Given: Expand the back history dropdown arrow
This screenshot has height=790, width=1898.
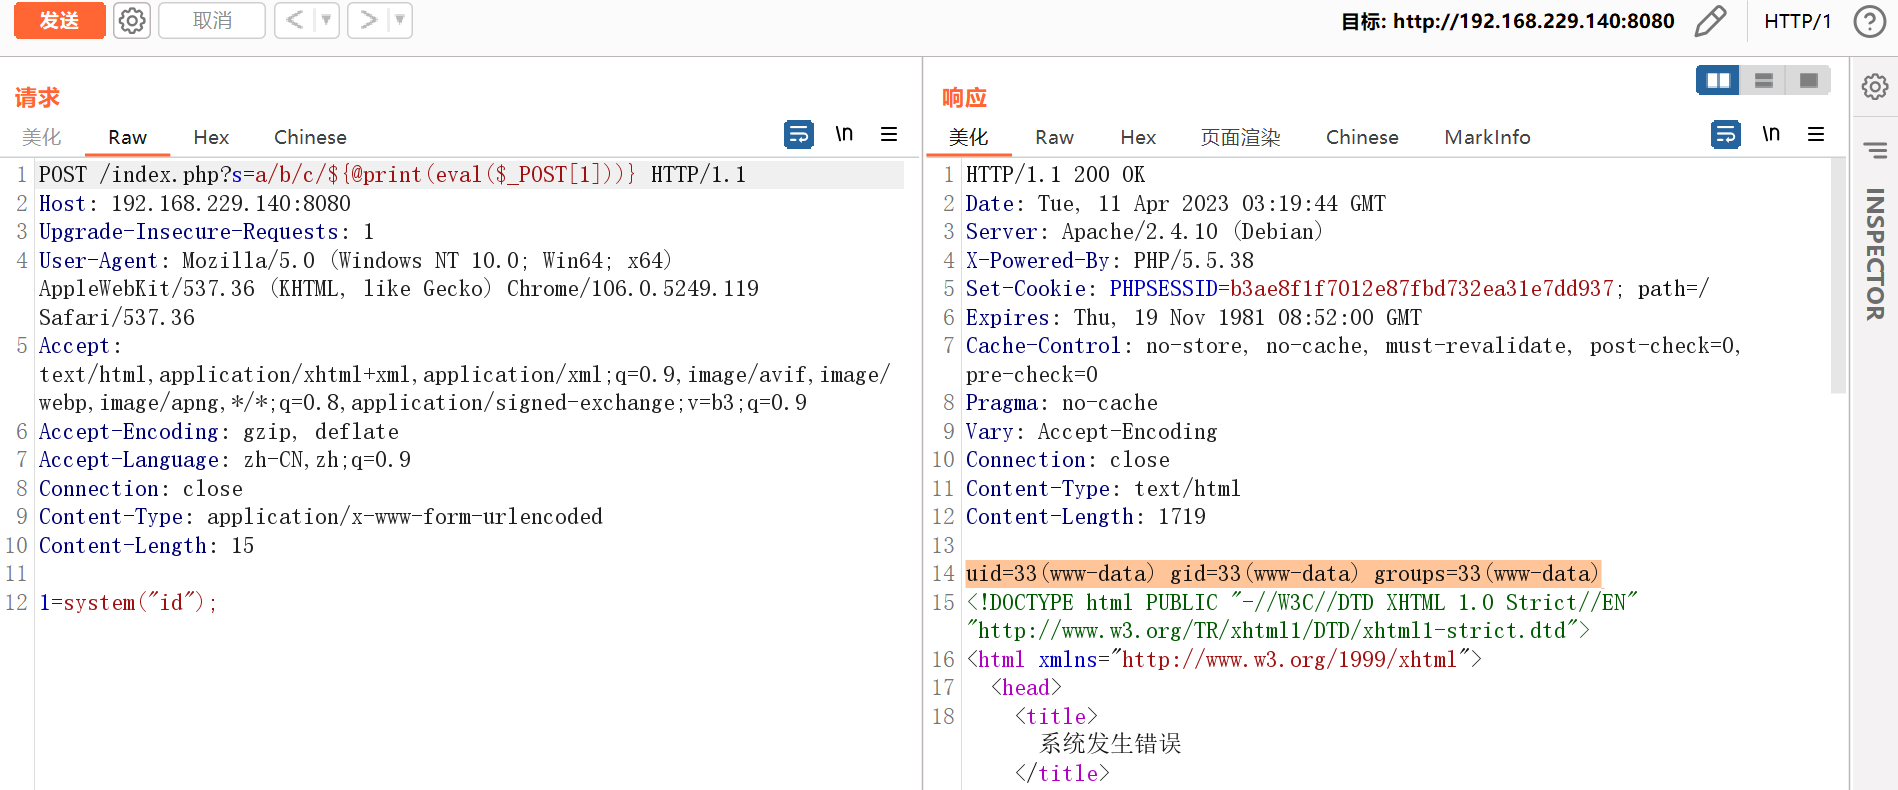Looking at the screenshot, I should pos(326,20).
